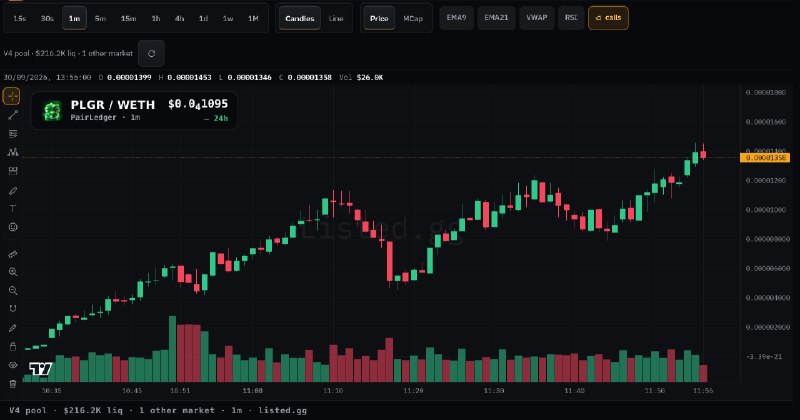Switch chart type to Line

tap(336, 18)
